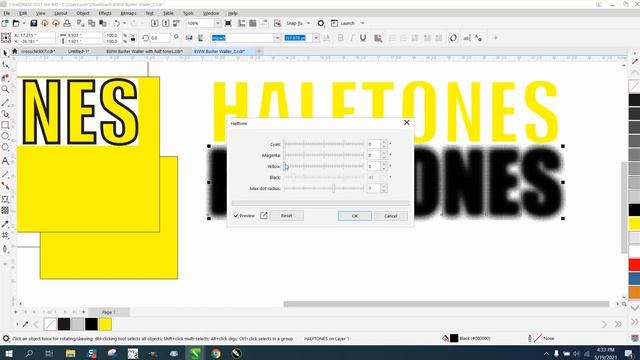
Task: Click the Text properties icon next to Underline
Action: [378, 38]
